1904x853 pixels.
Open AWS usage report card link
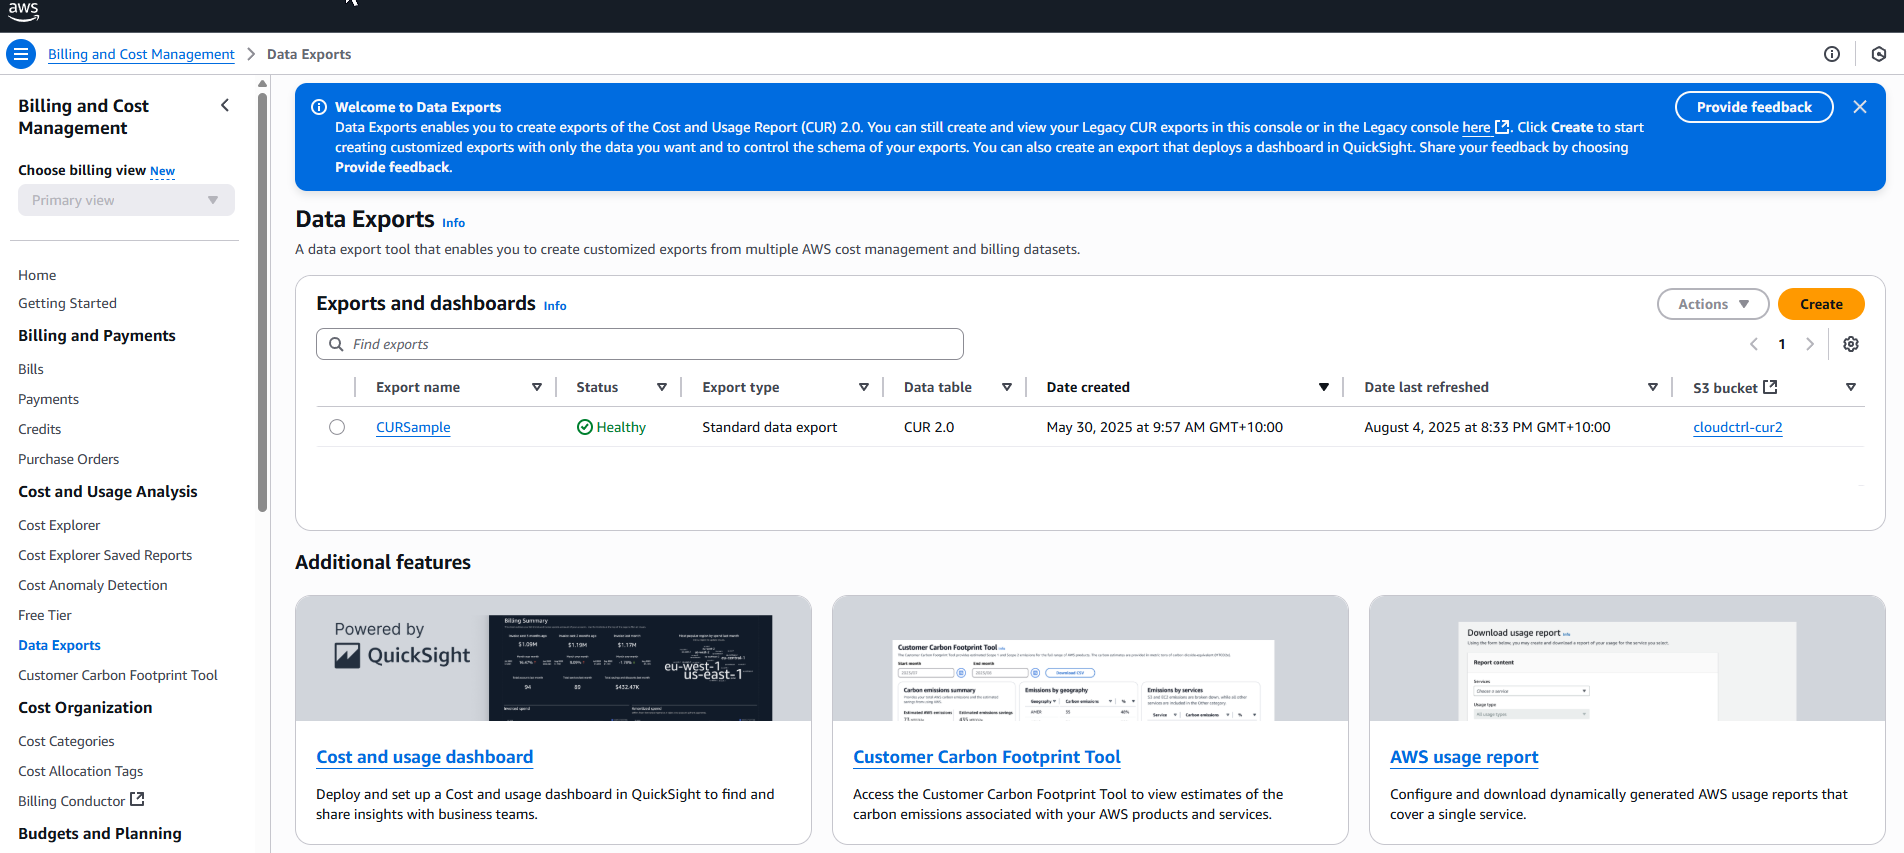click(x=1464, y=757)
